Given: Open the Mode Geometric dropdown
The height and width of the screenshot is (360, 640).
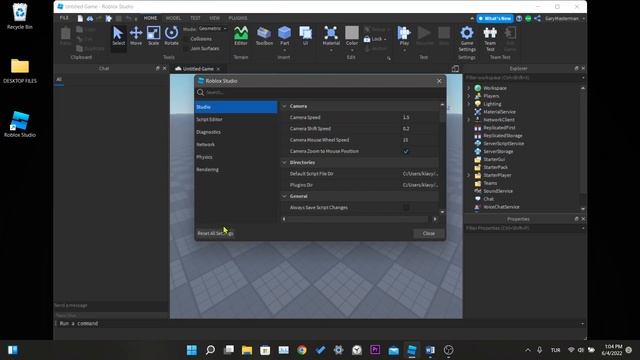Looking at the screenshot, I should click(213, 29).
